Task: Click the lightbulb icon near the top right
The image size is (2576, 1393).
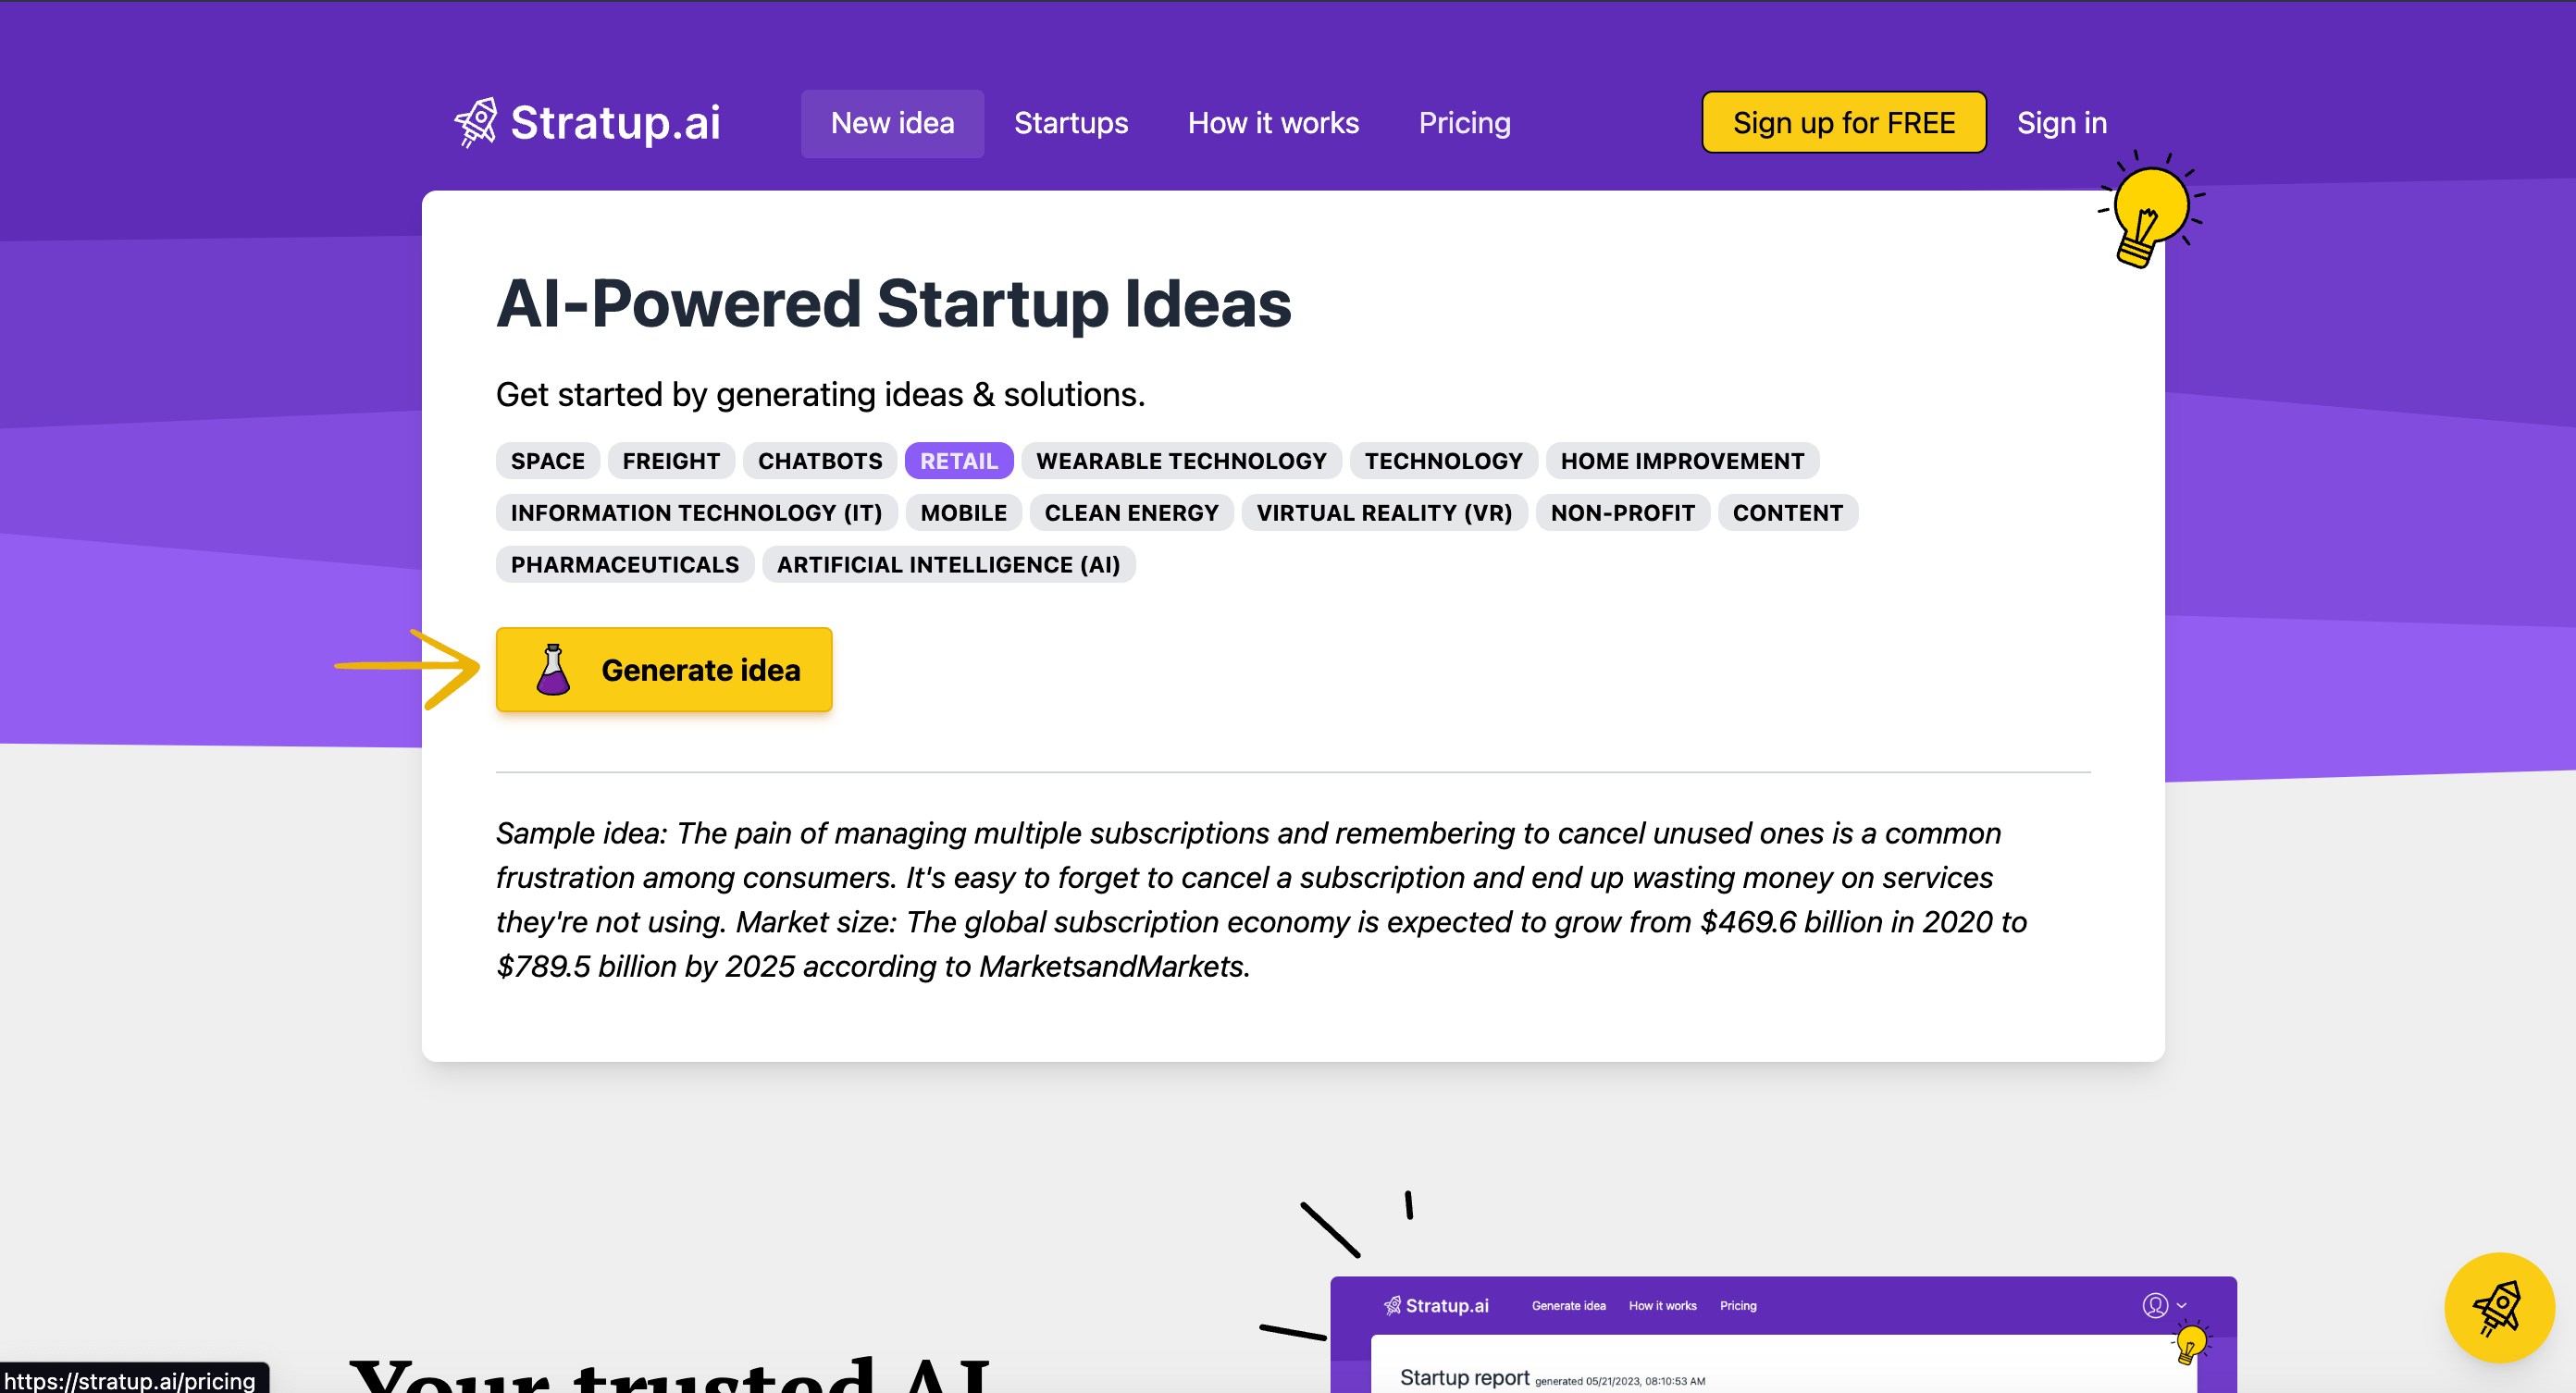Action: tap(2152, 207)
